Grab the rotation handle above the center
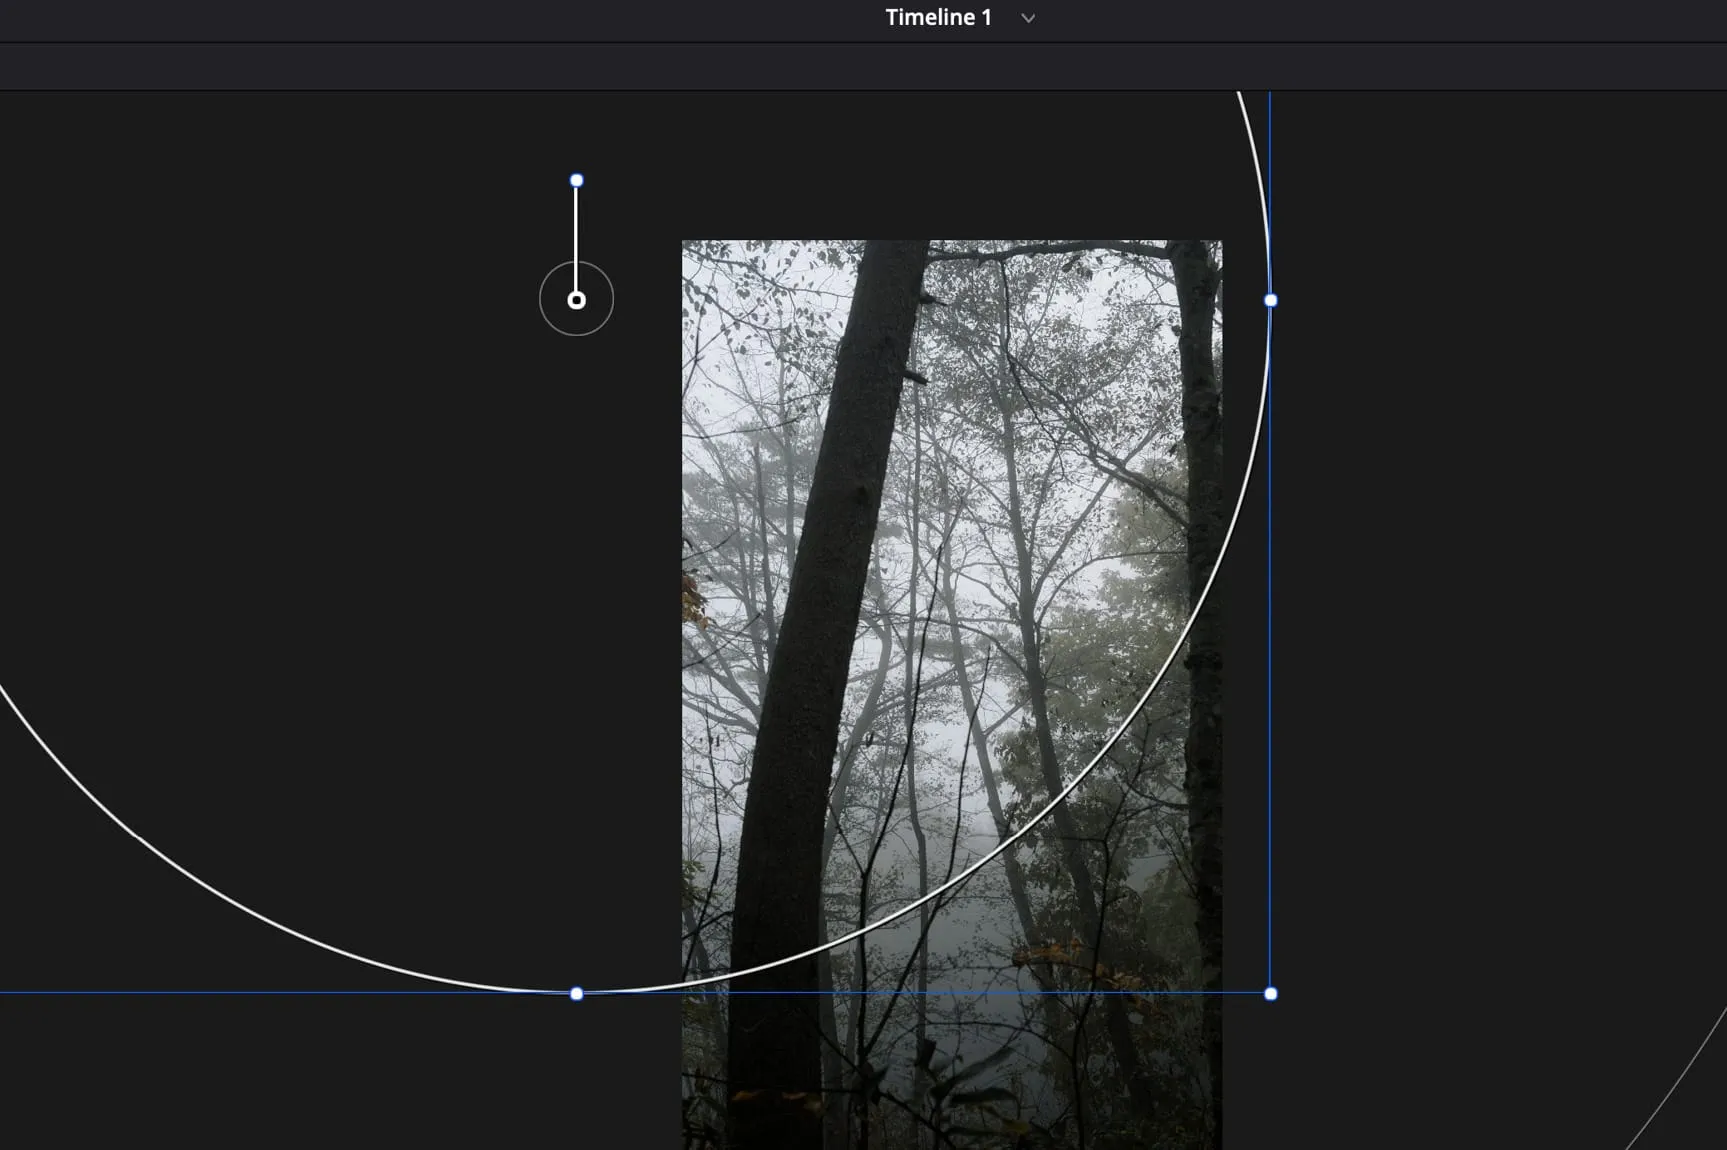This screenshot has height=1150, width=1727. 576,181
